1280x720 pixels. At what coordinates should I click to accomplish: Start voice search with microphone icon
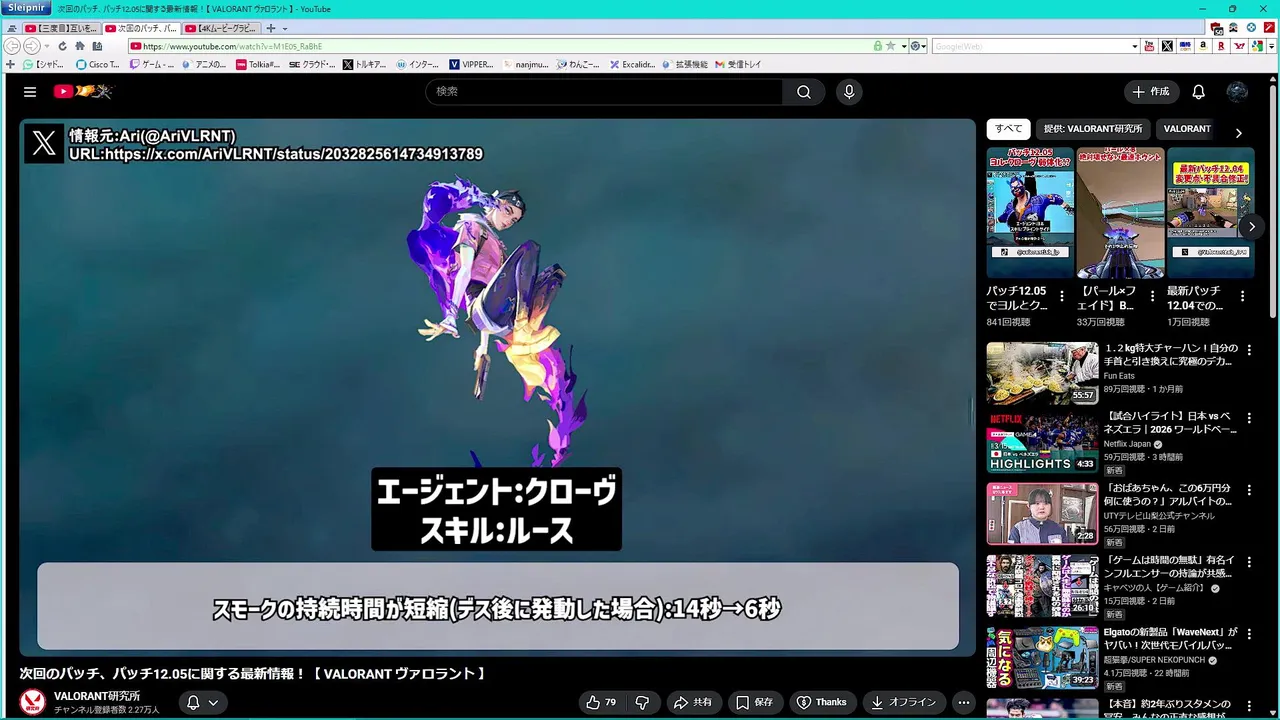coord(849,92)
